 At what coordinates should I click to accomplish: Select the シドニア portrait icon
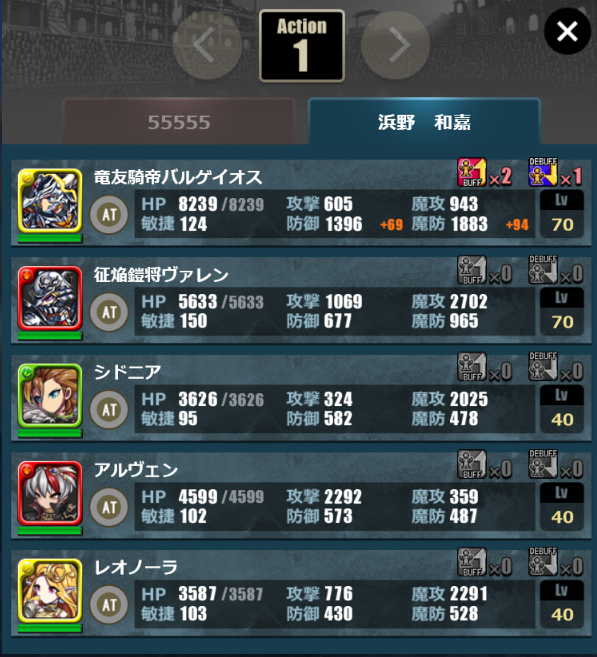[x=49, y=396]
